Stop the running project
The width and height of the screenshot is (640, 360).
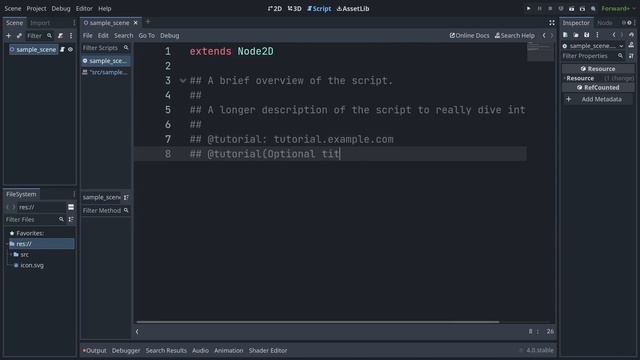click(x=550, y=9)
